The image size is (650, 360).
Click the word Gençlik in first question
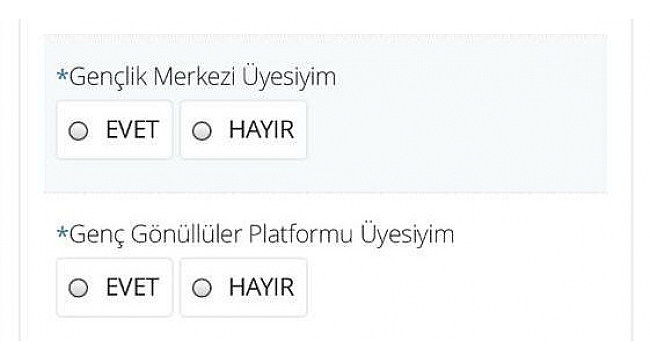[108, 78]
